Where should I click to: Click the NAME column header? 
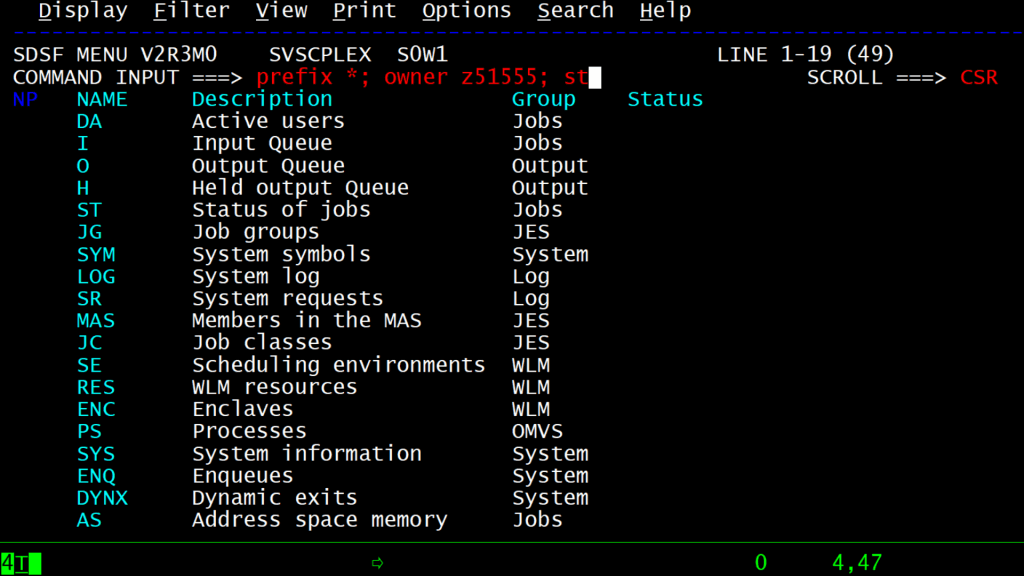(x=103, y=99)
